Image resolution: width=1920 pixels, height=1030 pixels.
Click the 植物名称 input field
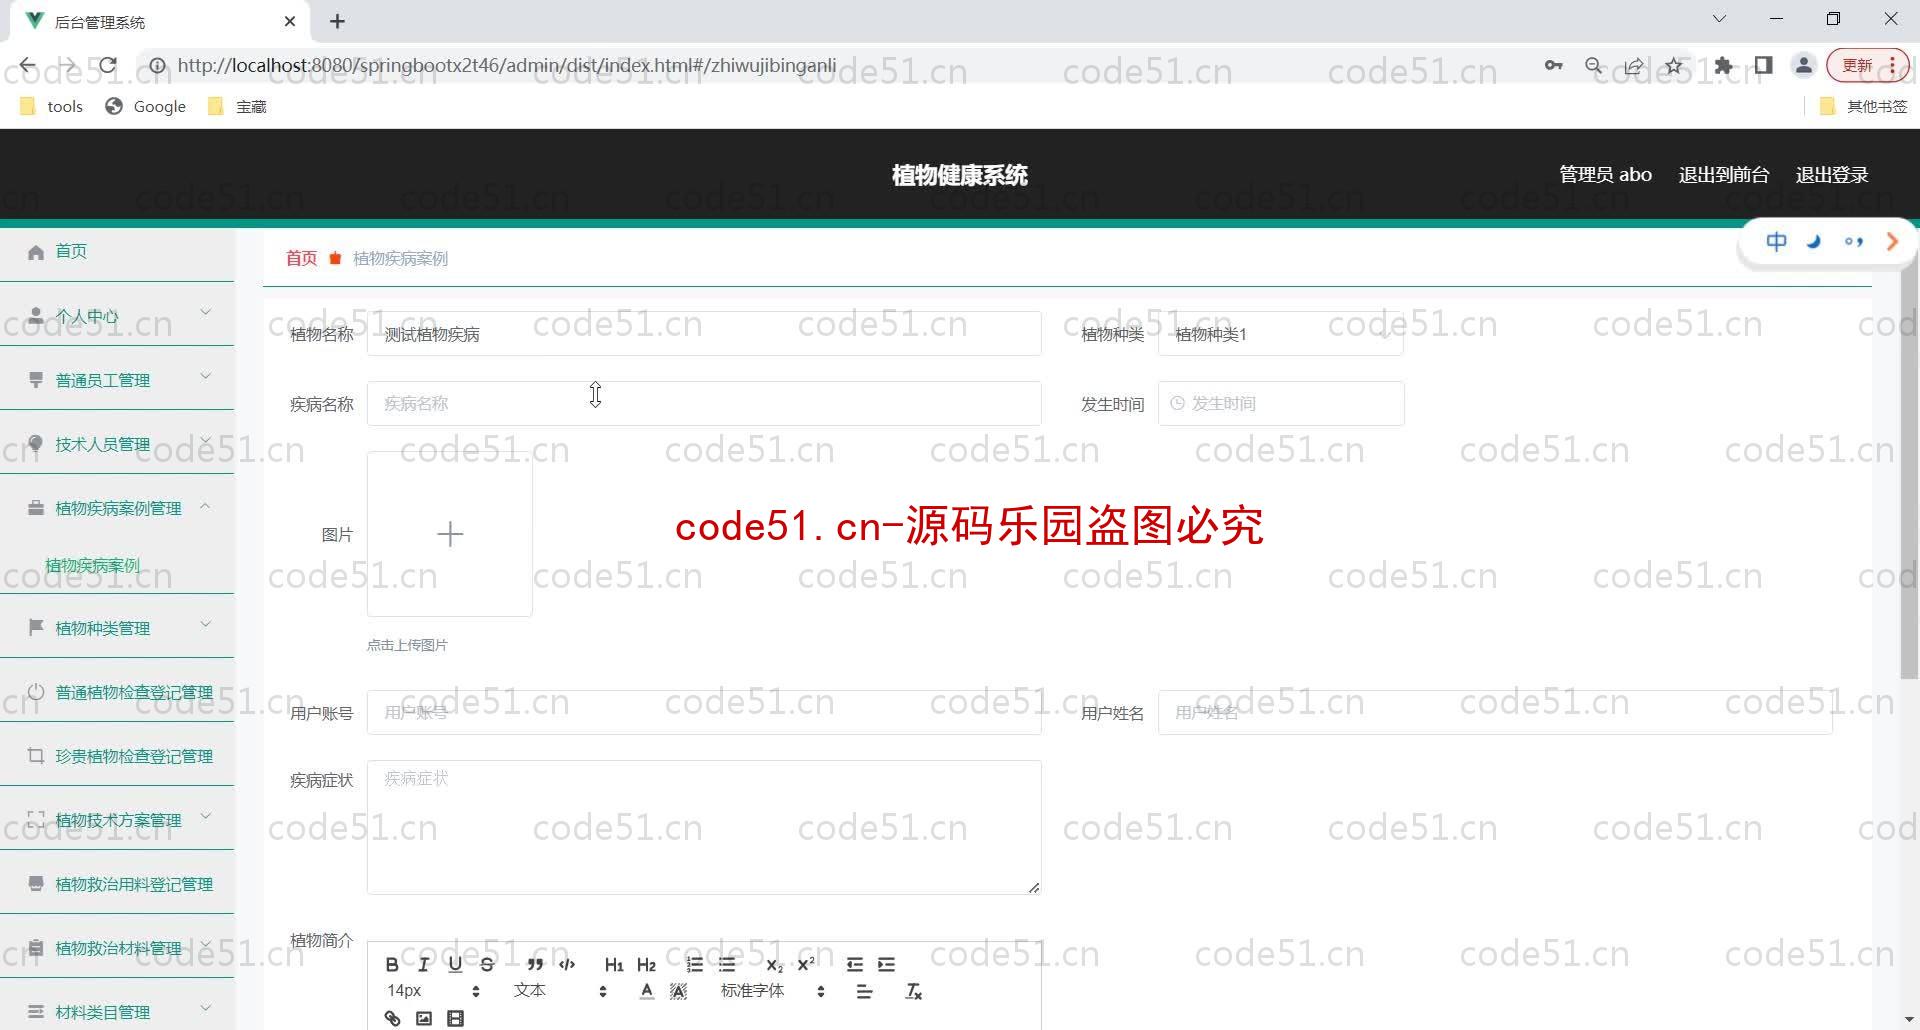click(x=704, y=334)
